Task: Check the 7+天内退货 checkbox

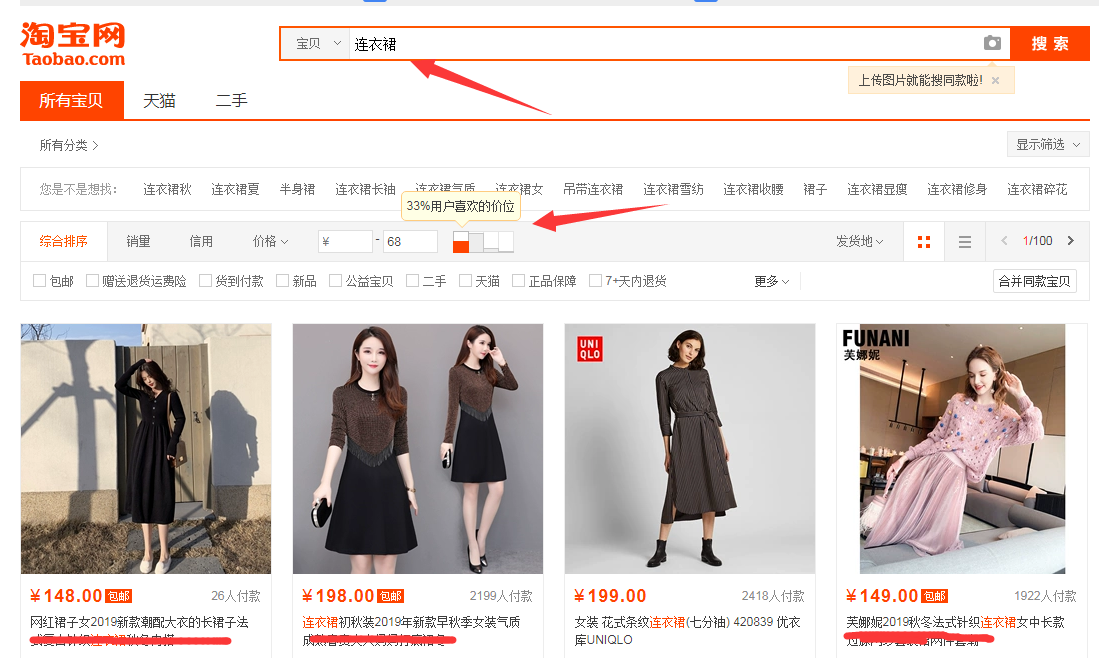Action: point(595,281)
